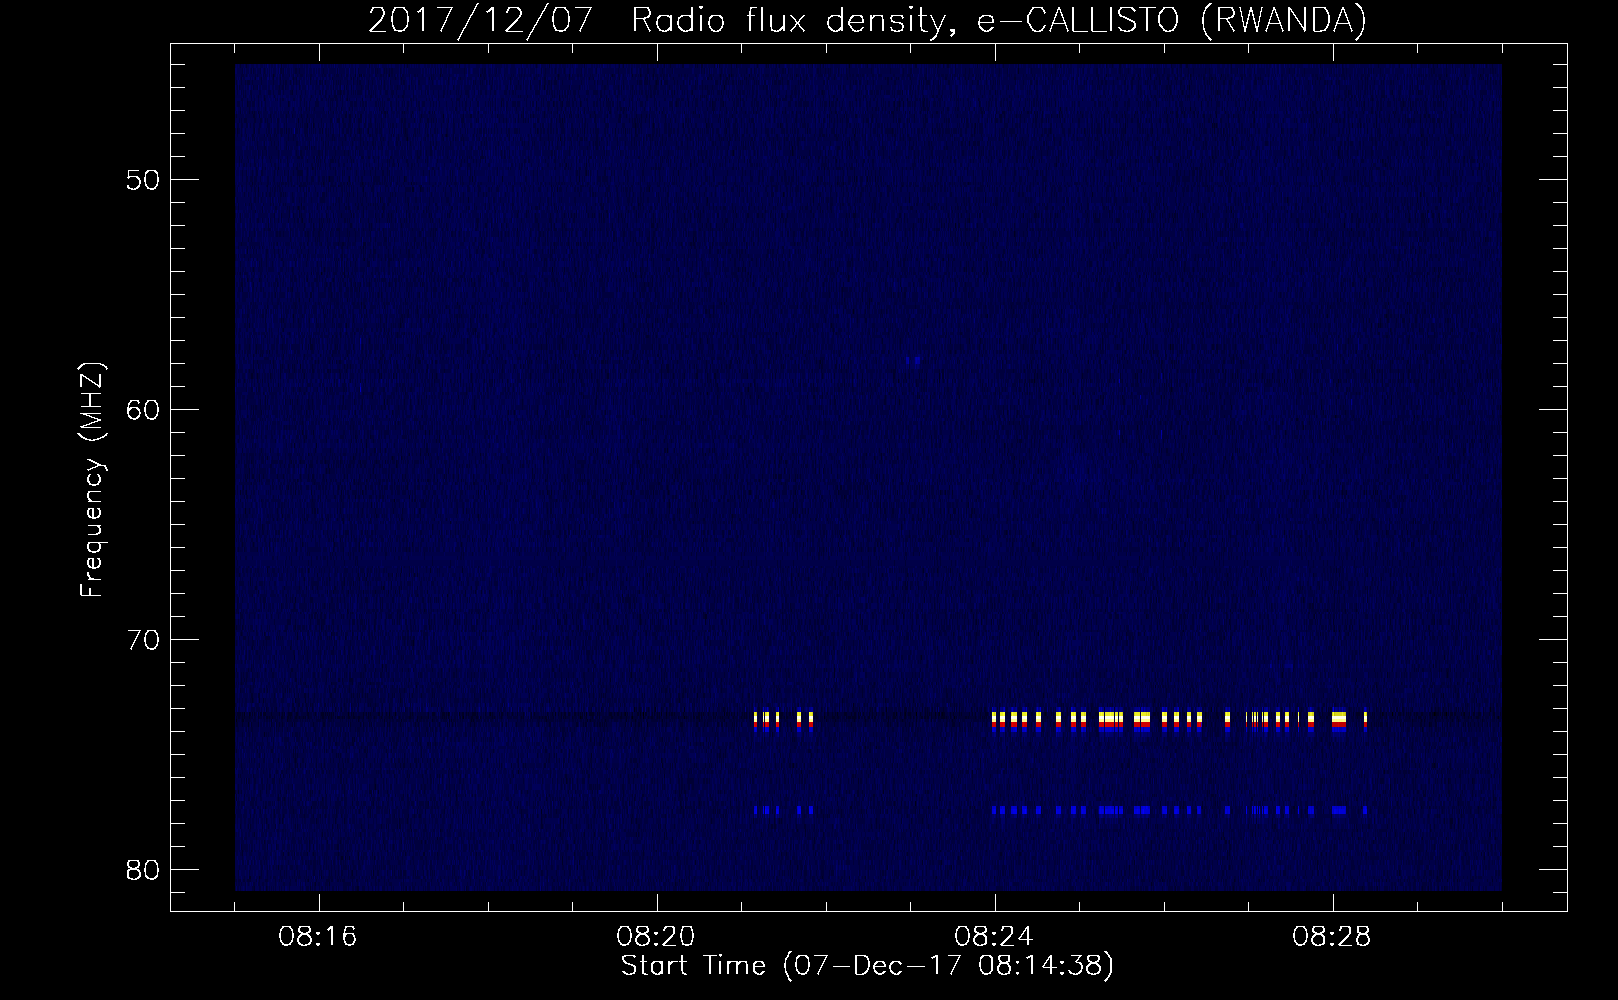1618x1000 pixels.
Task: Click the 08:20 time tick label
Action: pyautogui.click(x=657, y=937)
